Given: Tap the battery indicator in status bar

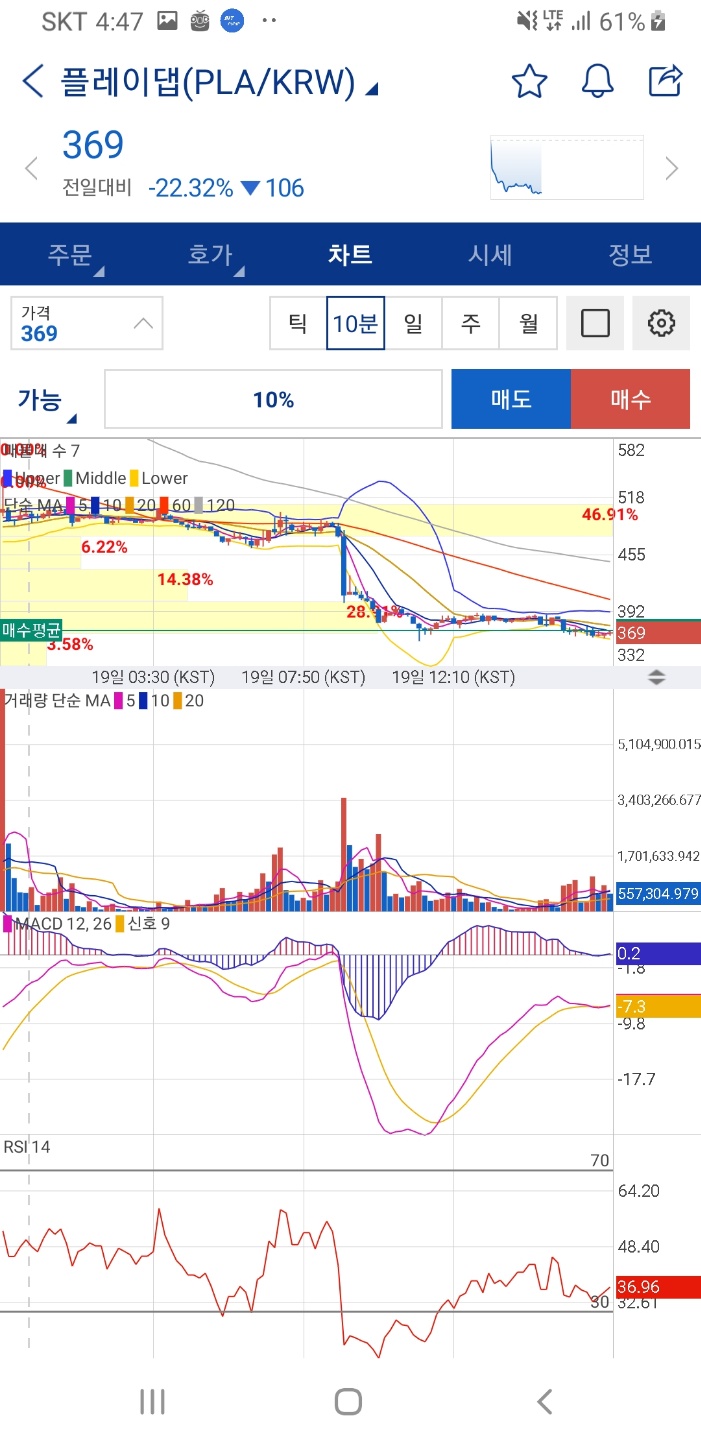Looking at the screenshot, I should tap(659, 21).
